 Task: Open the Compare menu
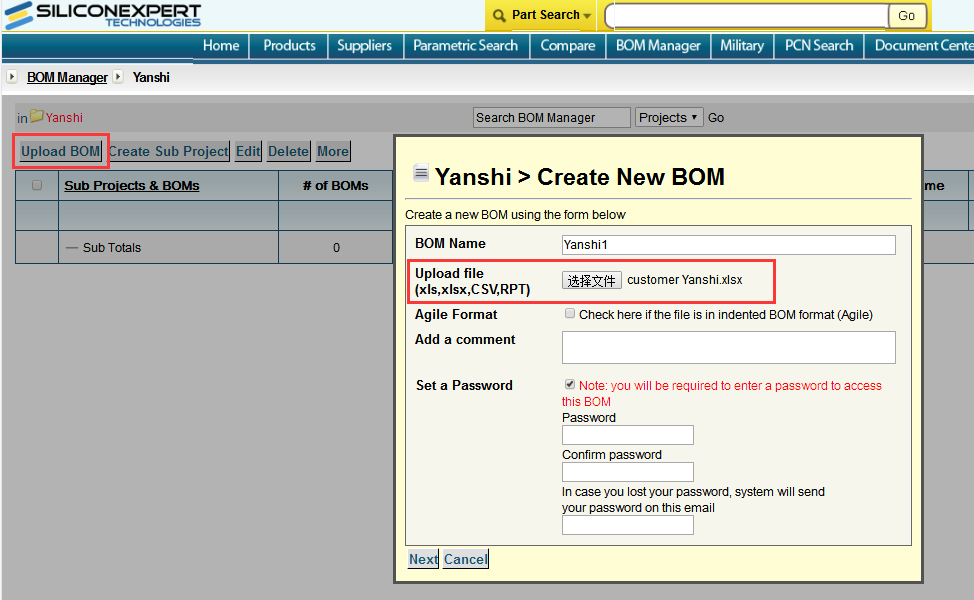click(x=567, y=45)
